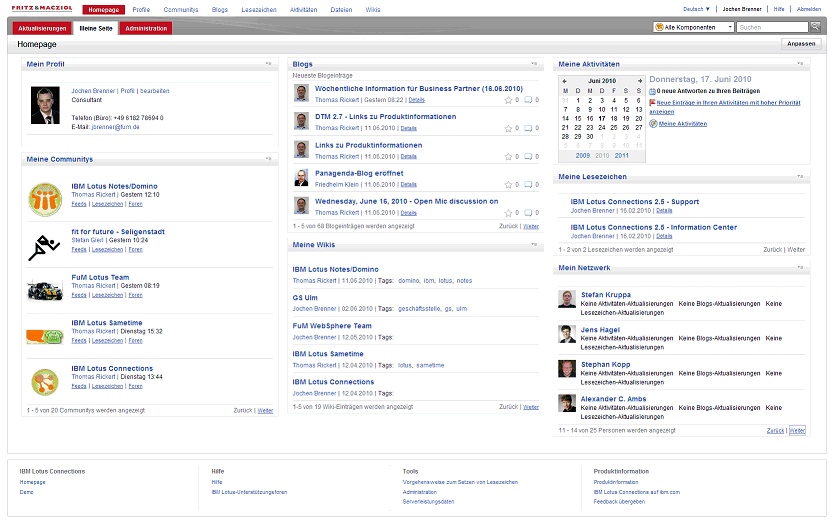Open Details for DTM 2.7 blog entry
The height and width of the screenshot is (522, 832).
tap(409, 128)
